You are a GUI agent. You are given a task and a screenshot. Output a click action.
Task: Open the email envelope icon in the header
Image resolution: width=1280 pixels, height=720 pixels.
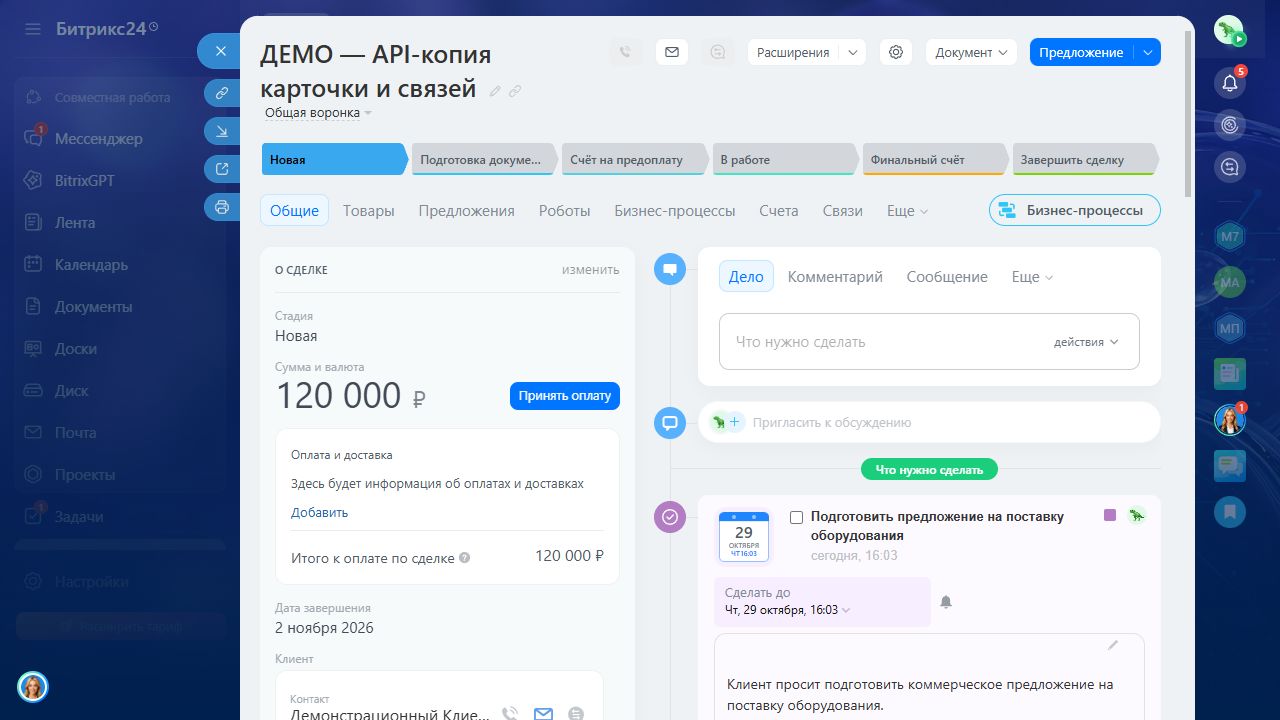672,52
